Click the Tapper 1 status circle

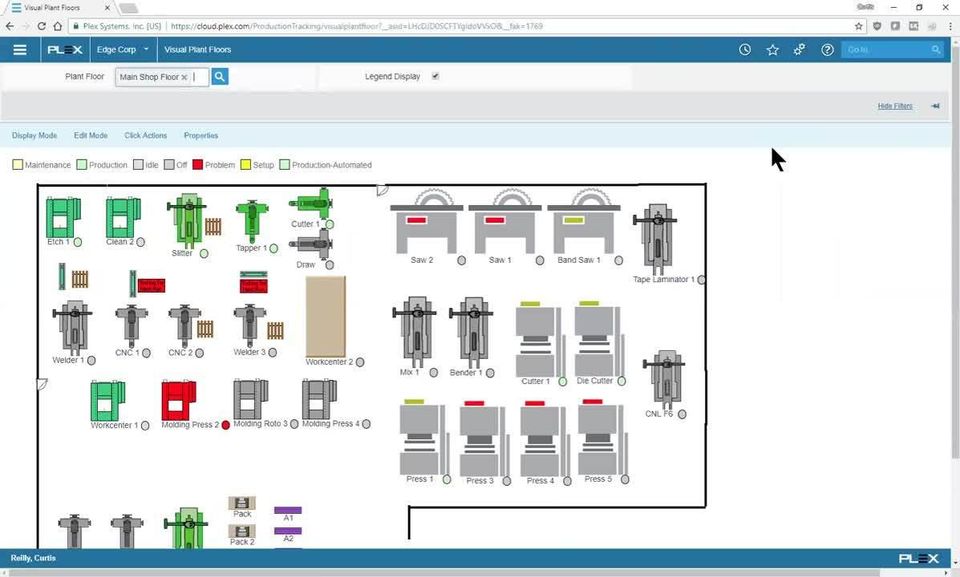[x=274, y=248]
